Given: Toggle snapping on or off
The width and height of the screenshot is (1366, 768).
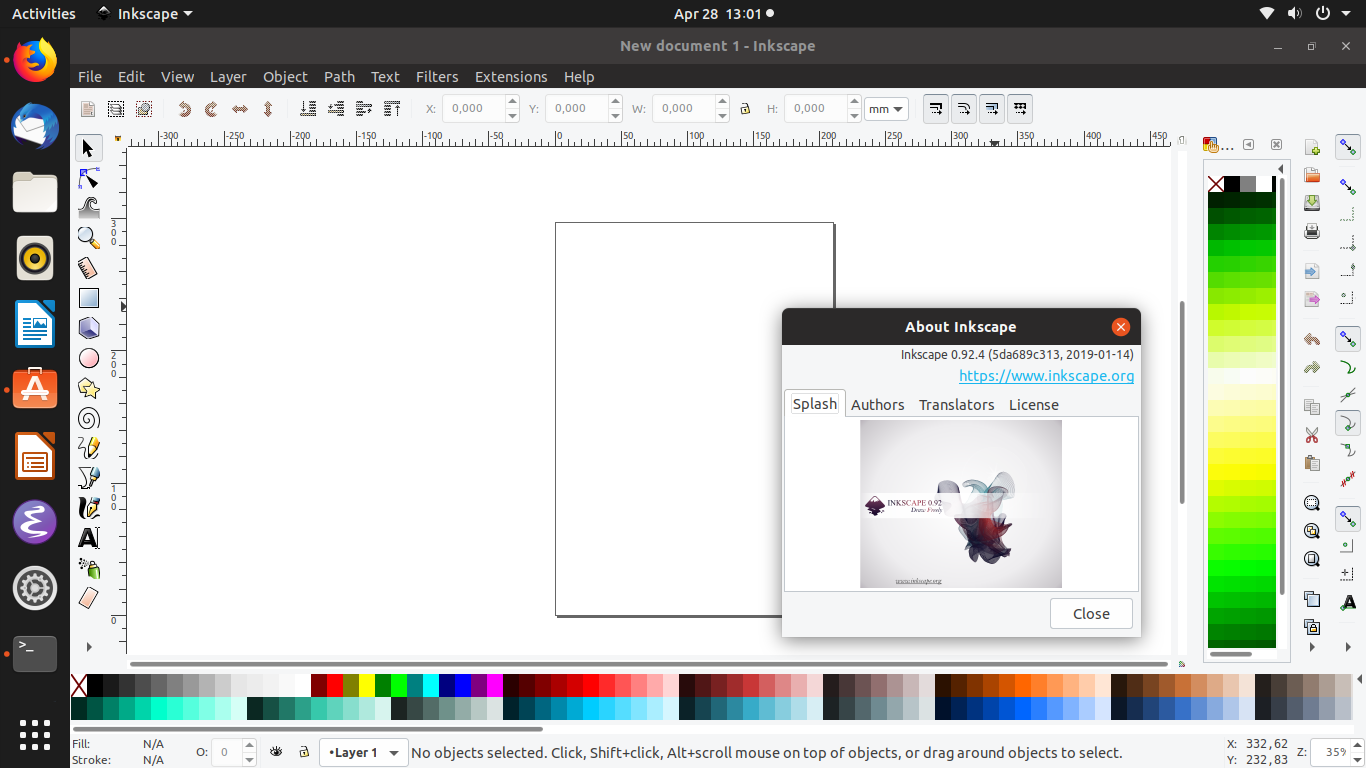Looking at the screenshot, I should point(1347,147).
